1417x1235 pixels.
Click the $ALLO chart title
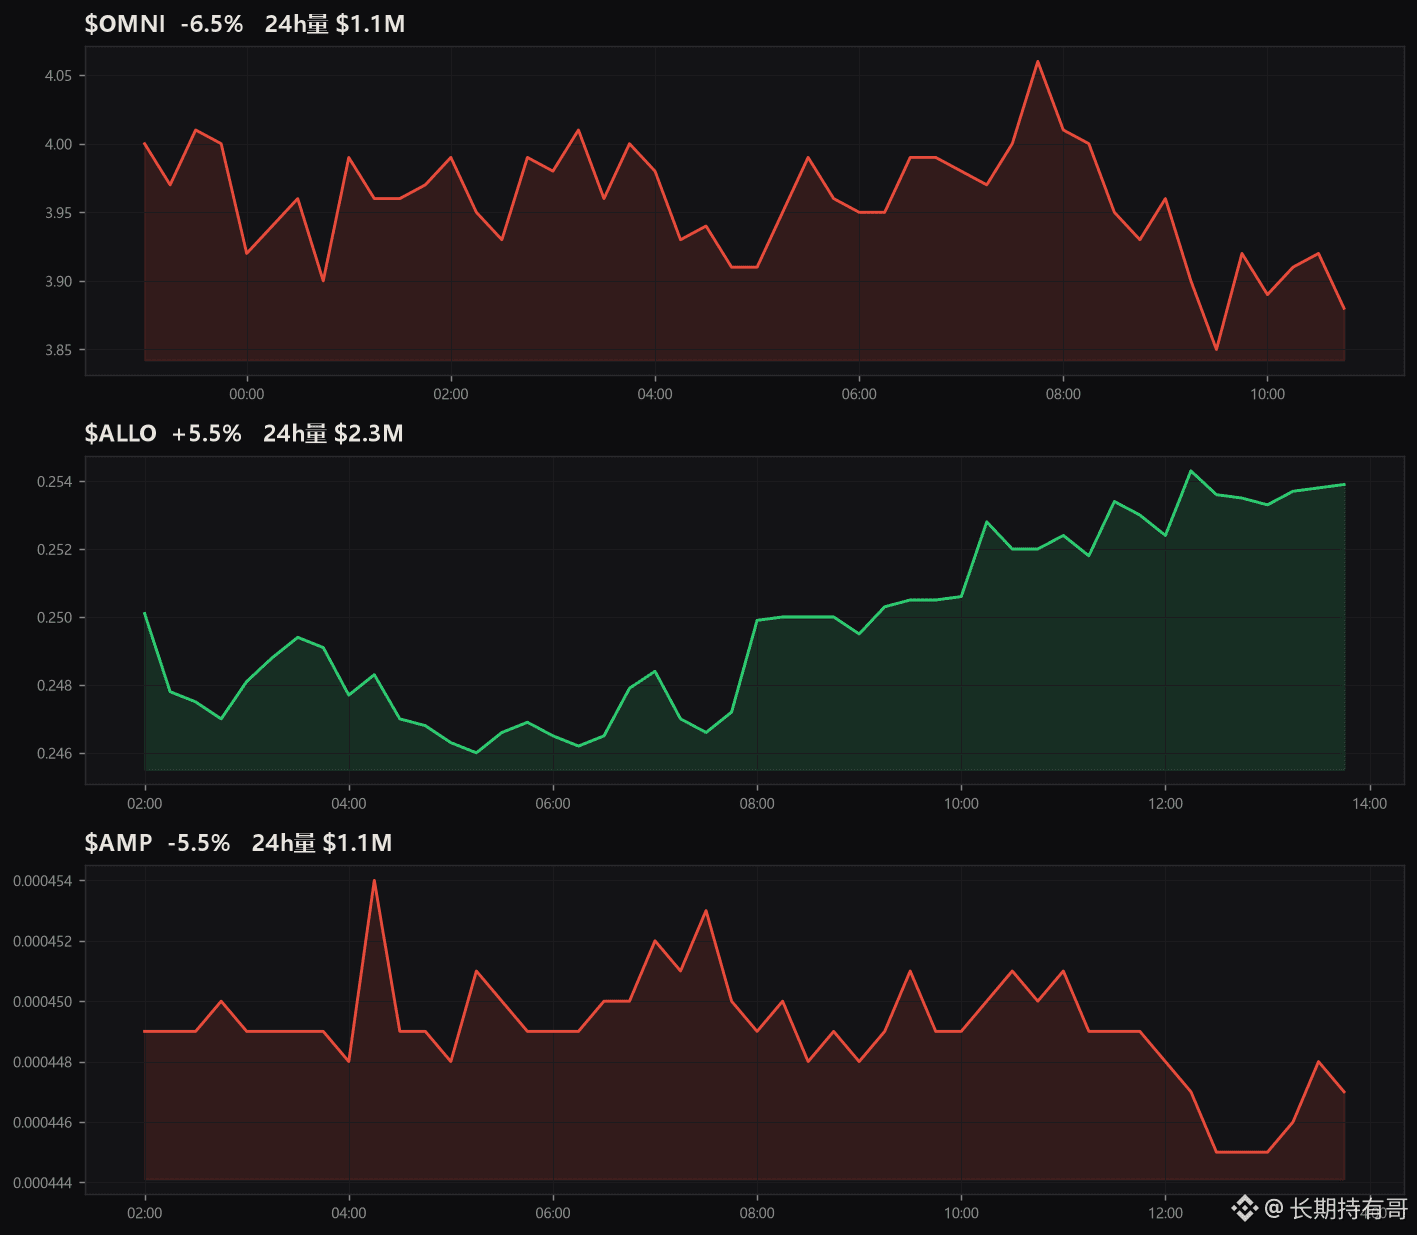[121, 433]
